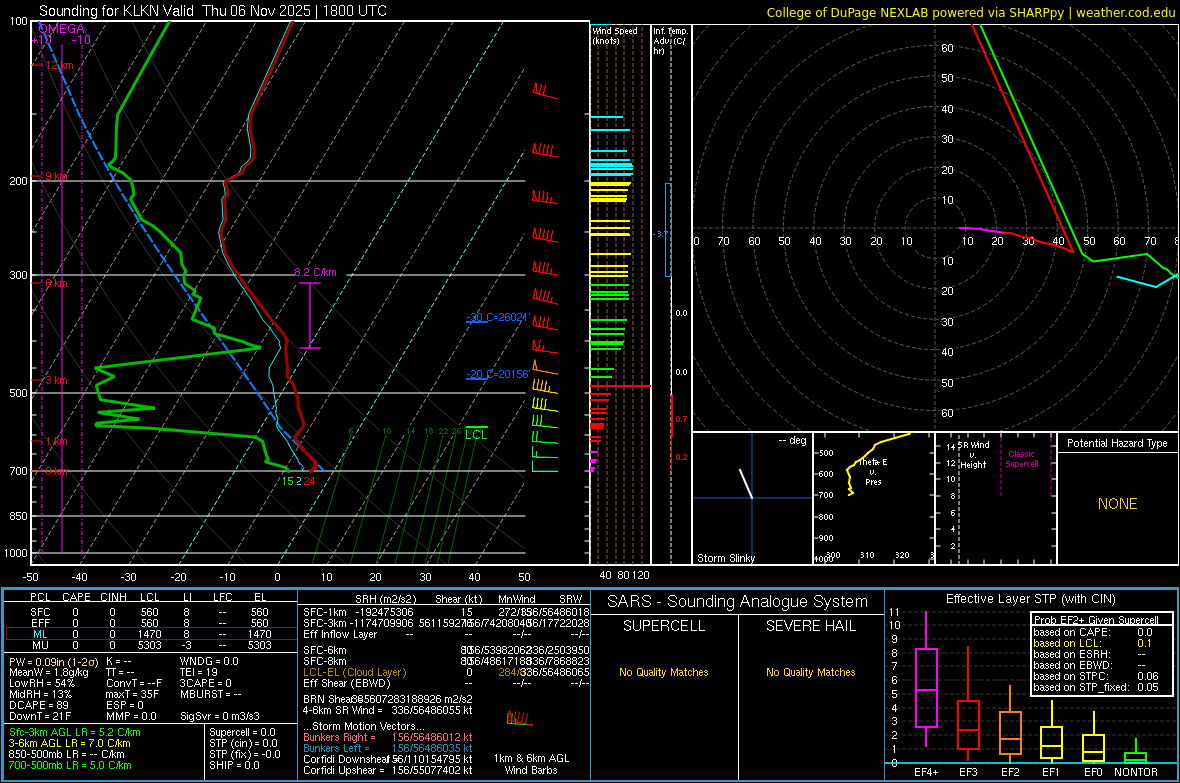Click the orange 'LCL-EL (Cloud Layer)' row label

(354, 672)
